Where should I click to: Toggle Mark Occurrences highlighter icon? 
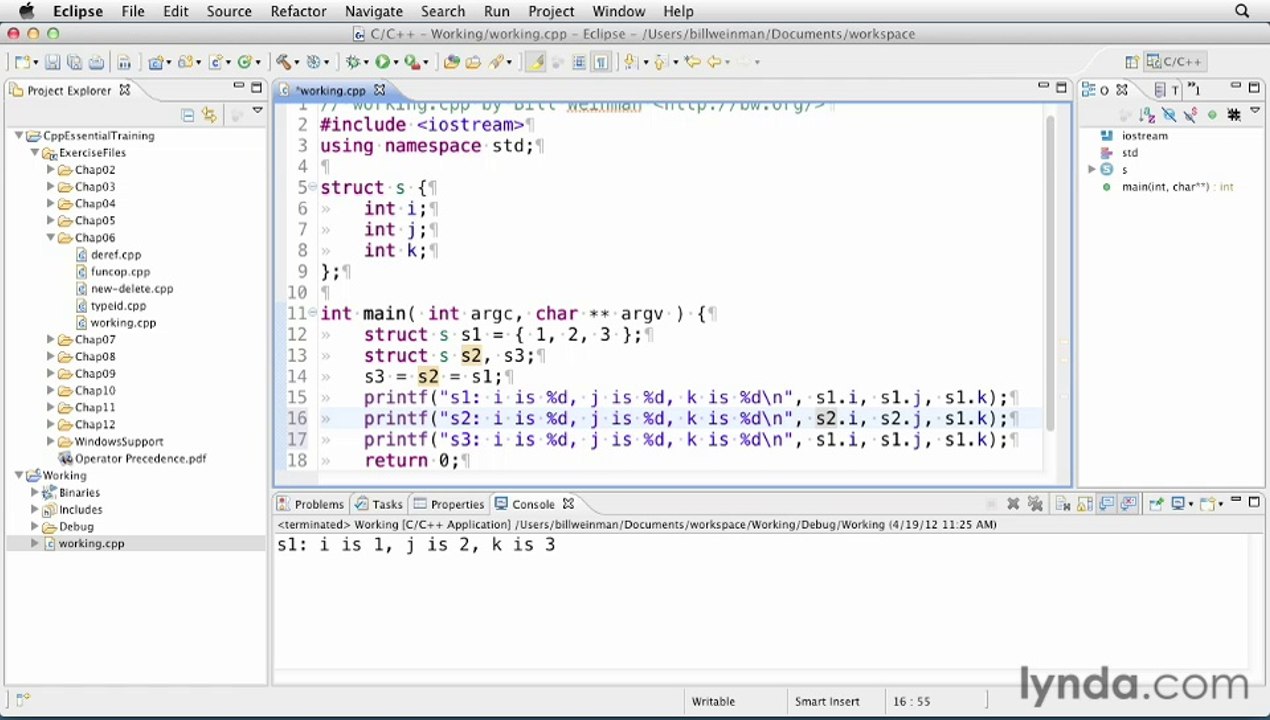coord(535,62)
